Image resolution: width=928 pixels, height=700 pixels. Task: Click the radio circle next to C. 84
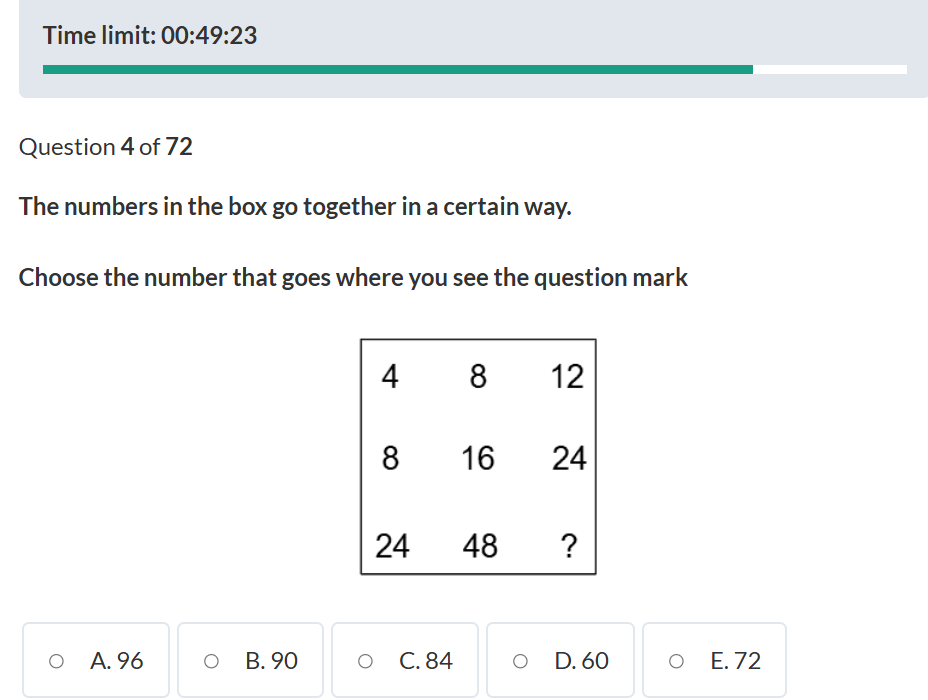pyautogui.click(x=367, y=660)
